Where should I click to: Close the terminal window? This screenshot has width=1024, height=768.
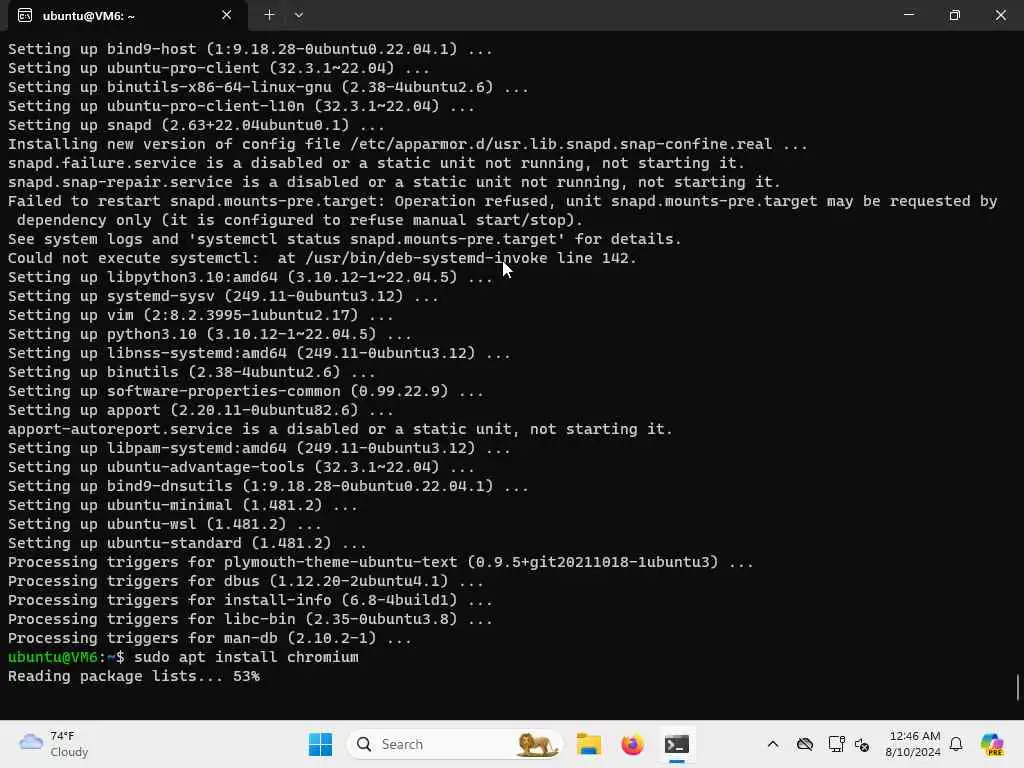pos(1000,15)
